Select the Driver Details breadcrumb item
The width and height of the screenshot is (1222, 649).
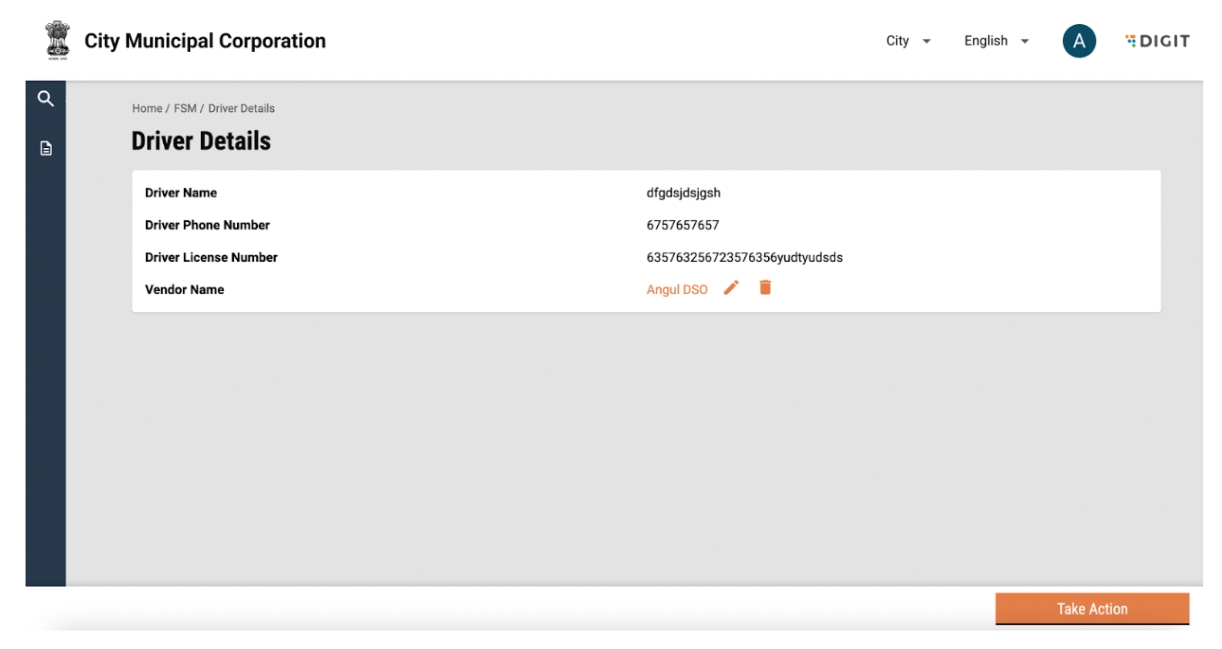[x=241, y=108]
